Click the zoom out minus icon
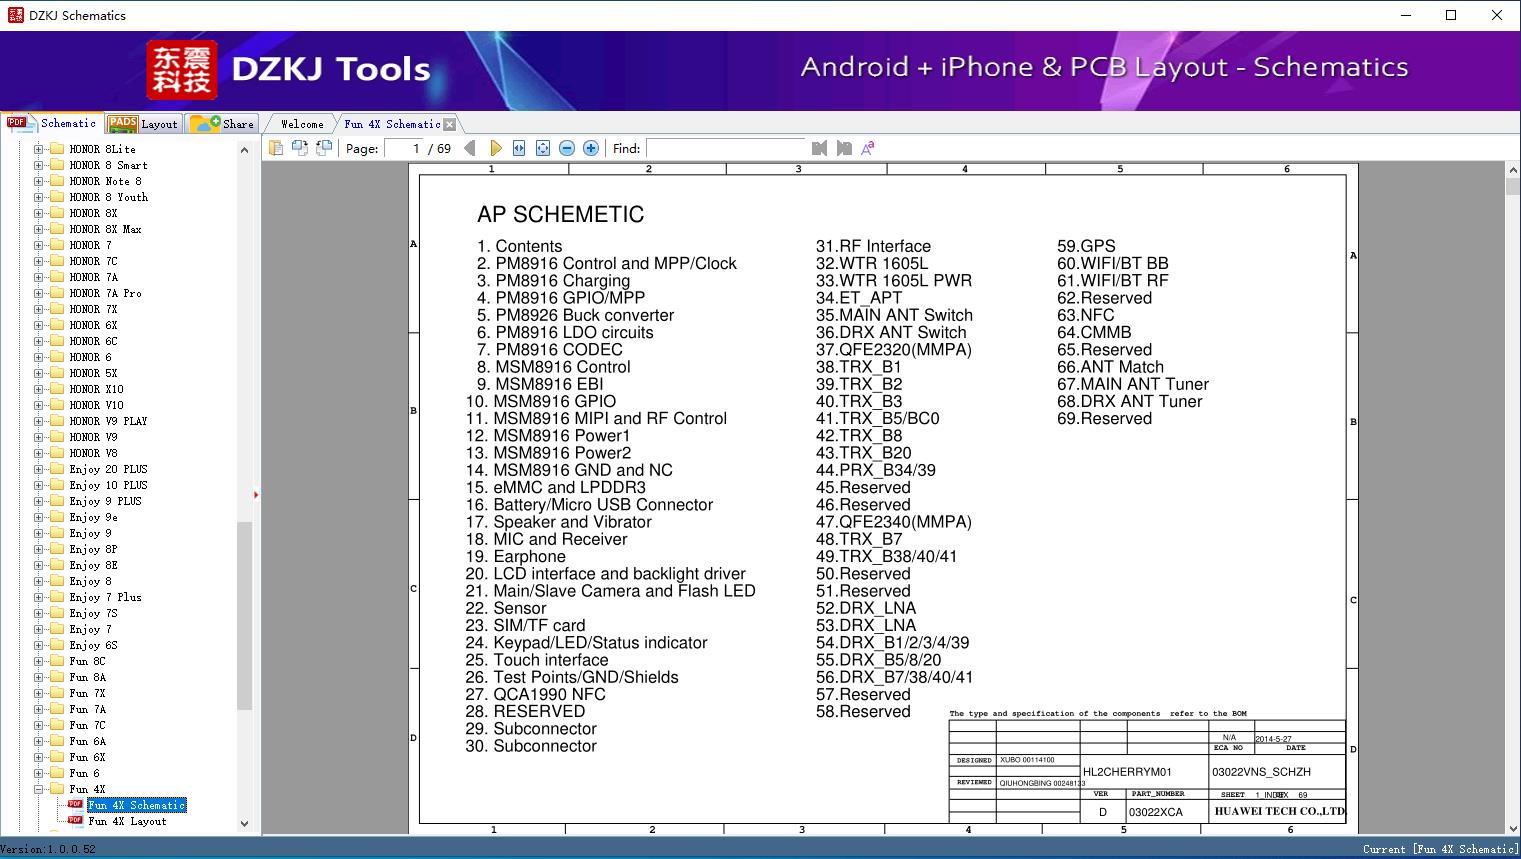 (x=567, y=148)
